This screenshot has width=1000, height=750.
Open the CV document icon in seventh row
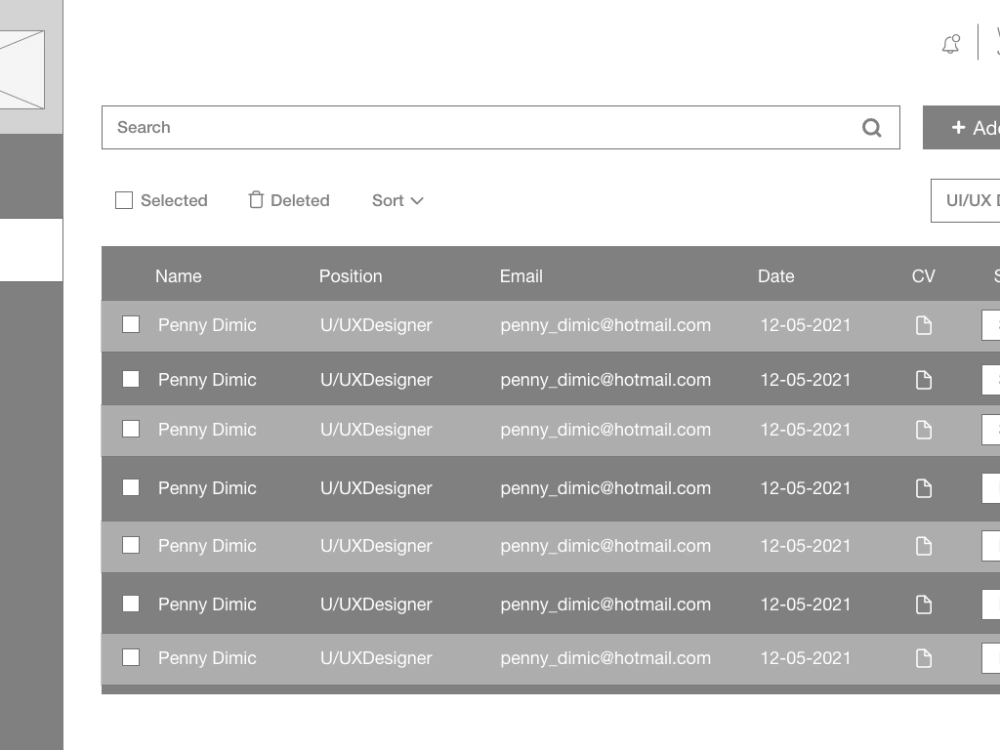click(x=923, y=658)
